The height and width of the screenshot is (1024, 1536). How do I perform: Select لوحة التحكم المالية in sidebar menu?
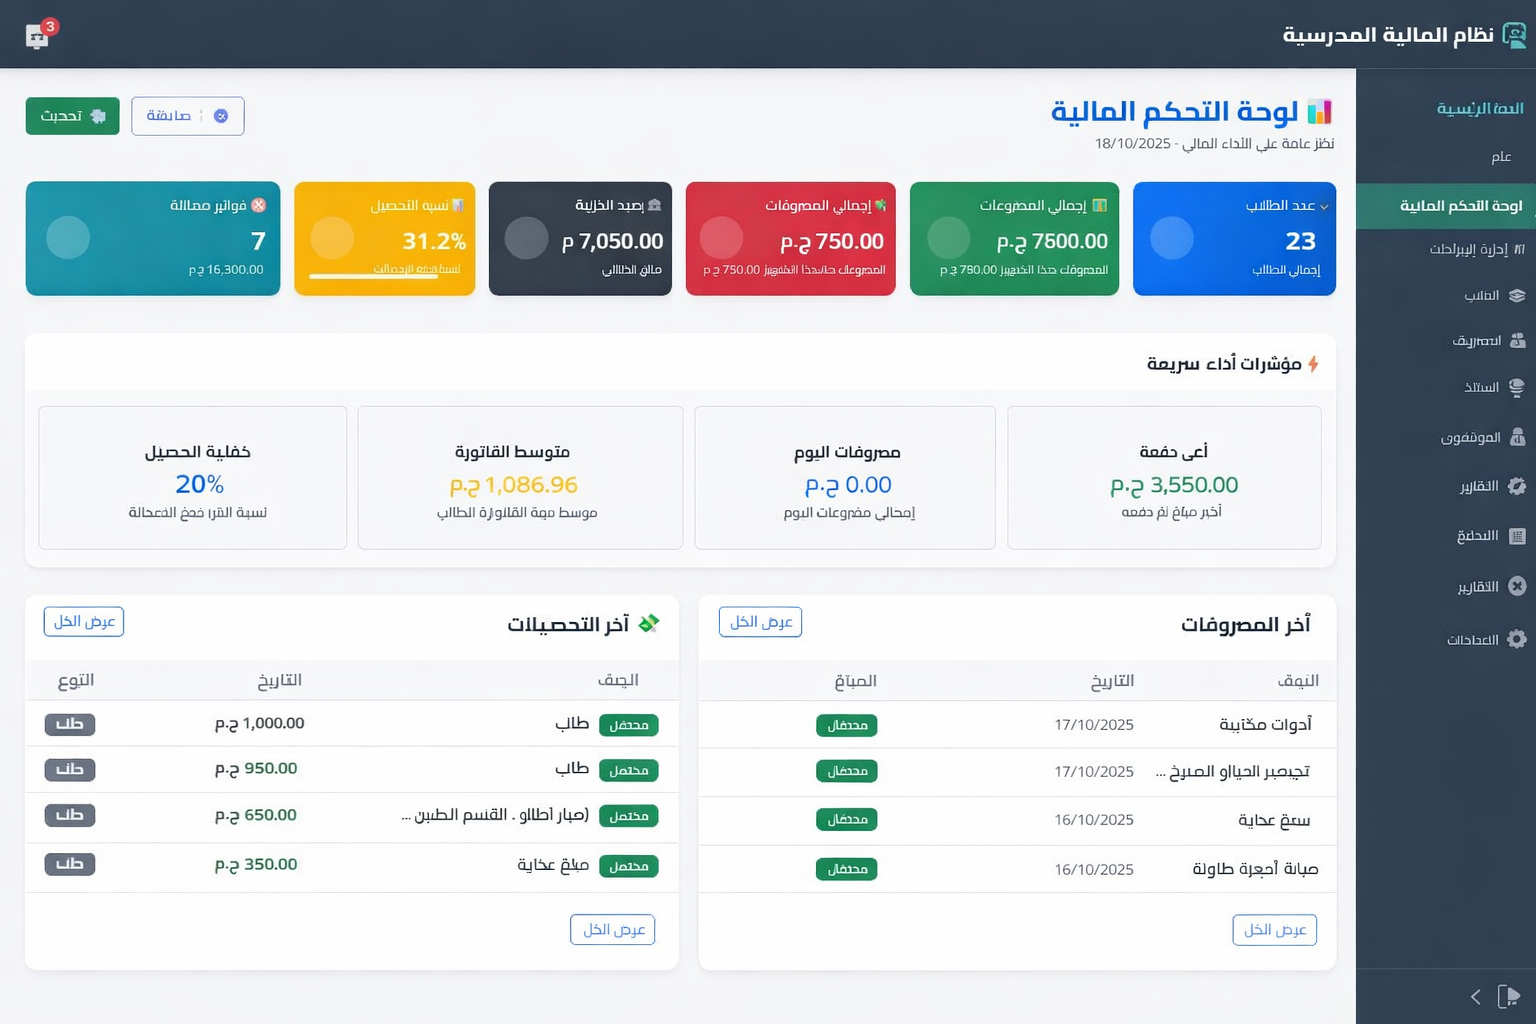tap(1460, 206)
